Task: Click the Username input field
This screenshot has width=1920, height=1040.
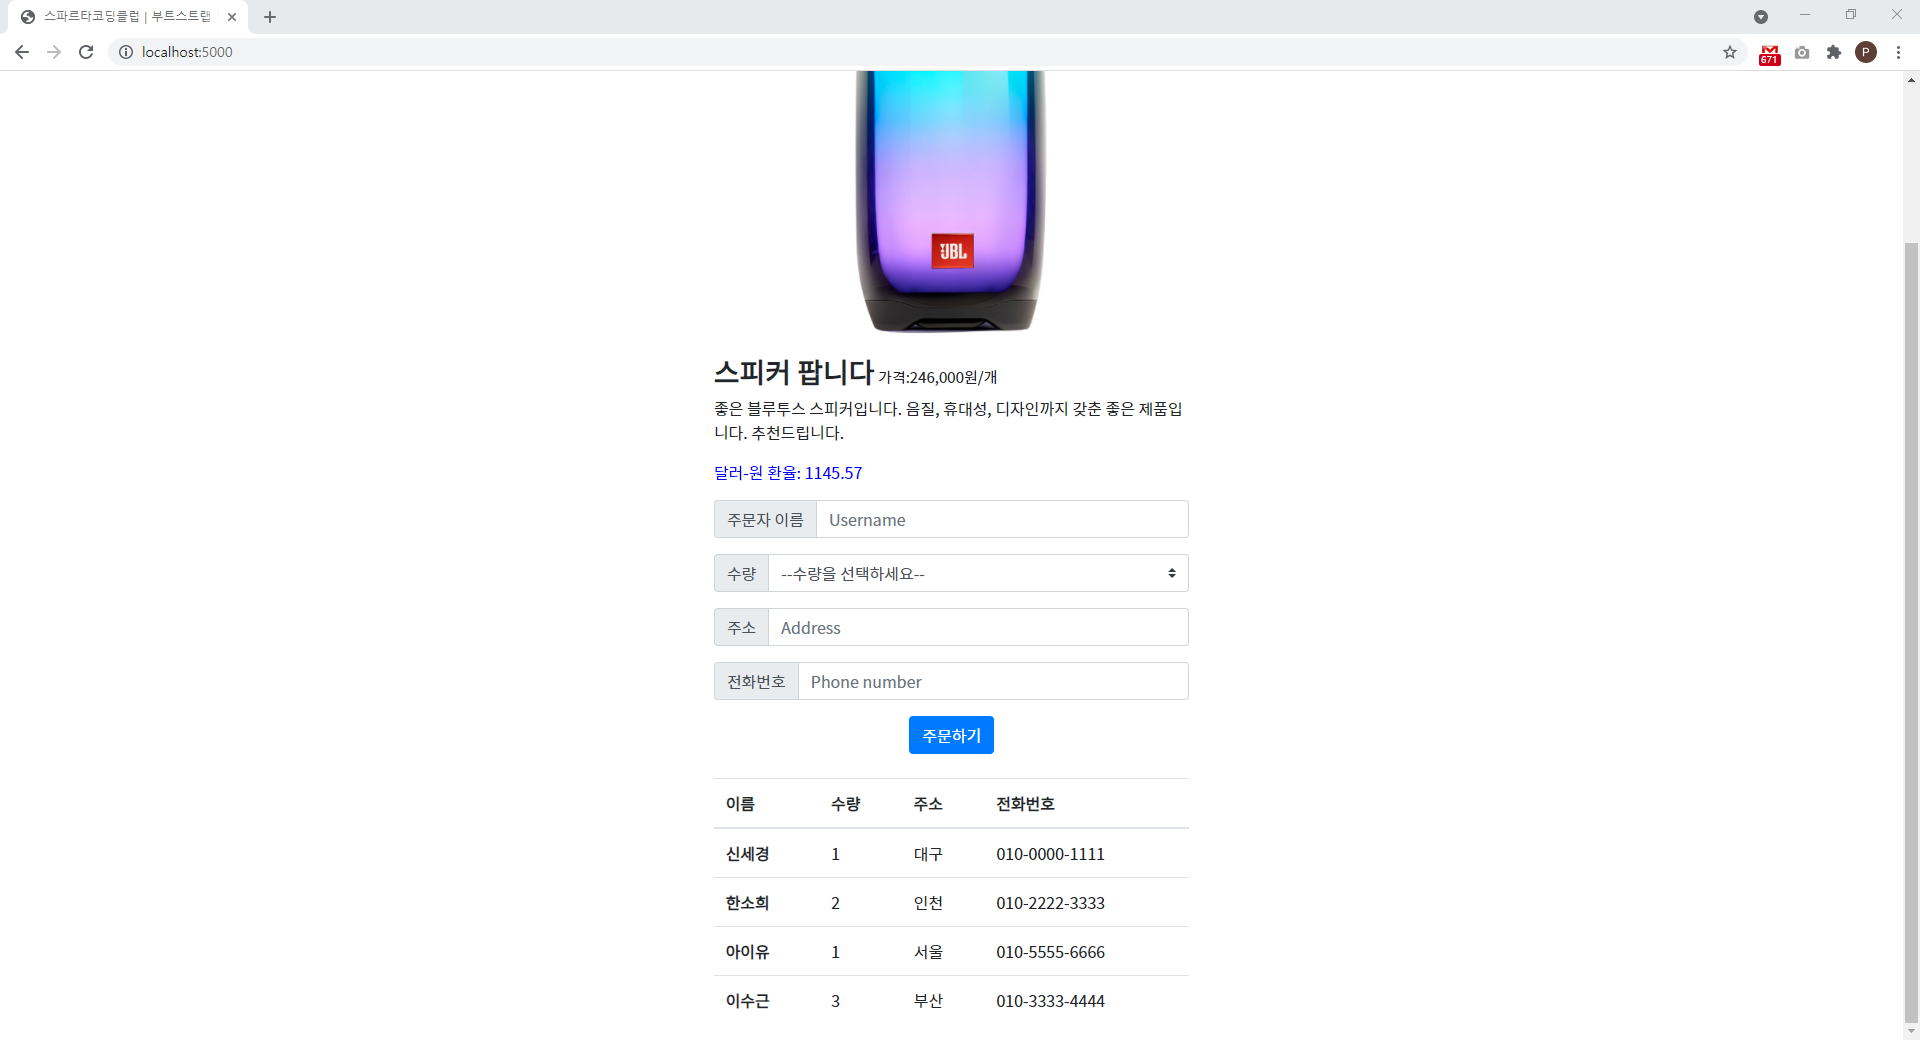Action: (x=1001, y=519)
